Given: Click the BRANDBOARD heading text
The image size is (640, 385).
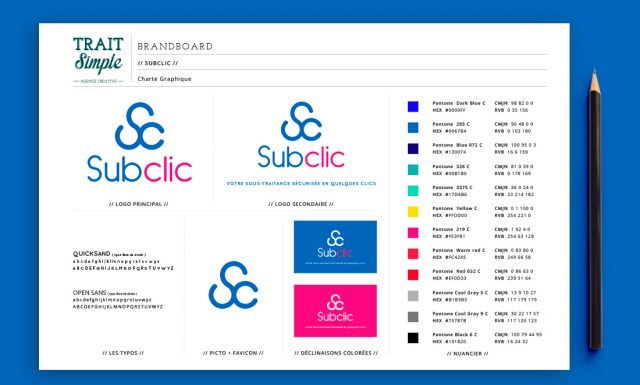Looking at the screenshot, I should 175,47.
